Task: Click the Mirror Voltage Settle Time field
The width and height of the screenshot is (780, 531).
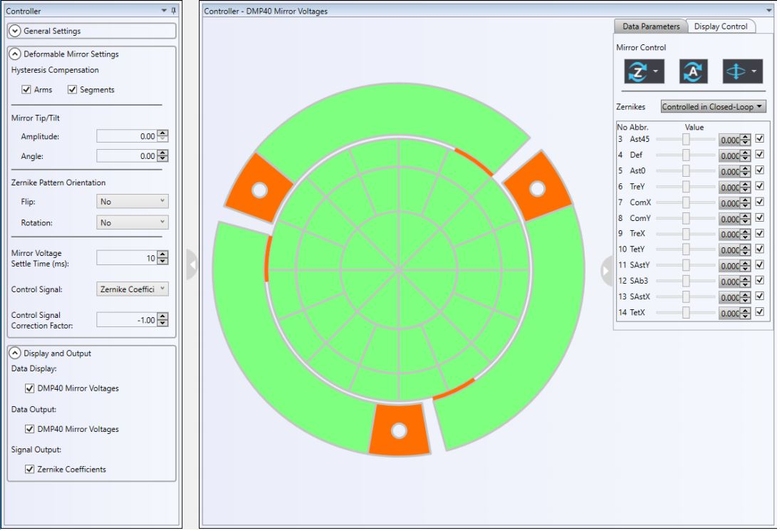Action: [127, 258]
